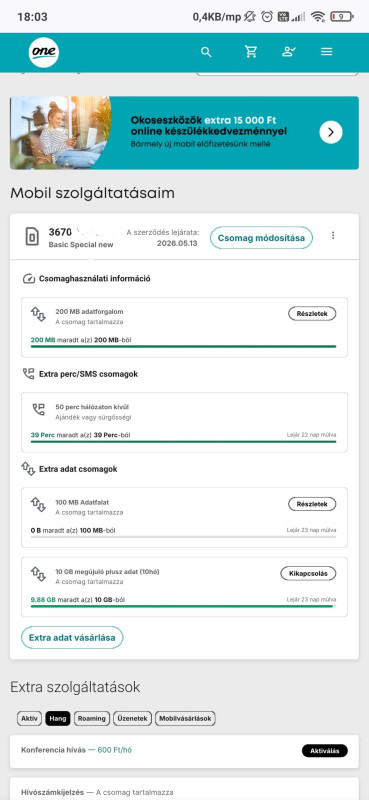The width and height of the screenshot is (369, 800).
Task: Open the search magnifier icon in header
Action: (206, 52)
